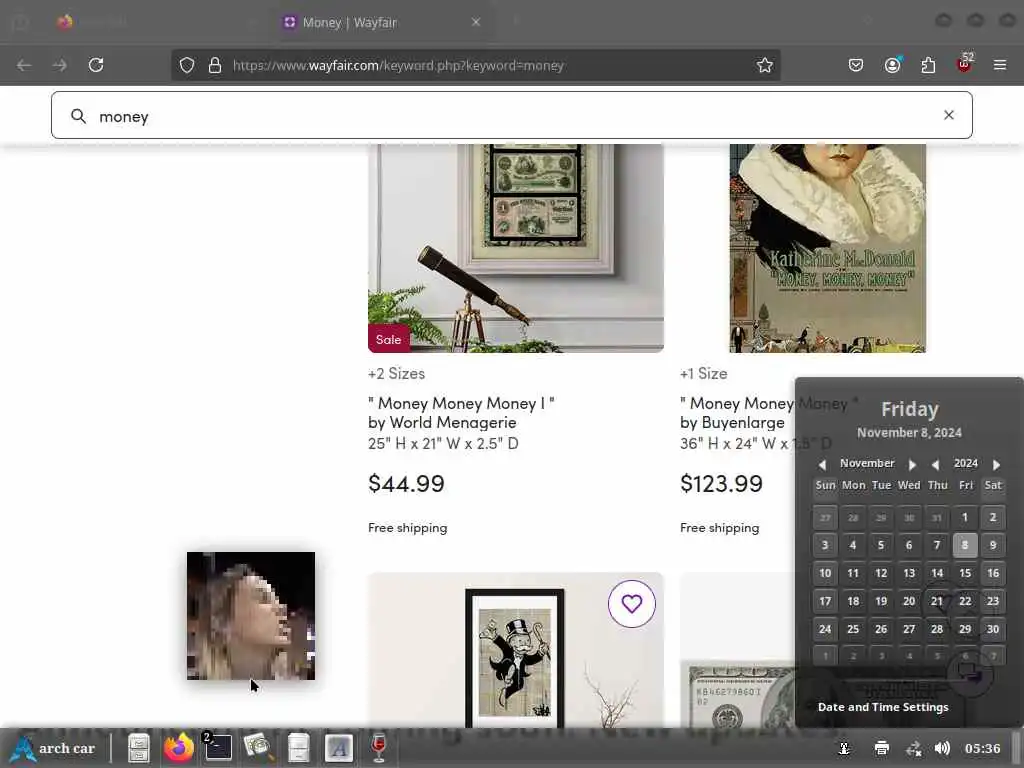Open the font viewer A taskbar icon

coord(338,748)
